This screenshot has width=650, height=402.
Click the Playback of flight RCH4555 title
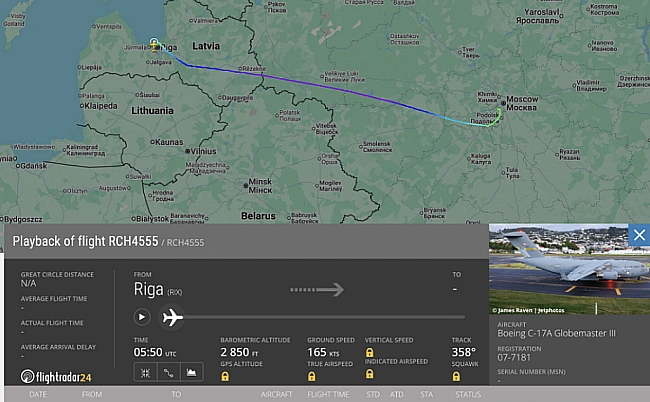(x=85, y=241)
